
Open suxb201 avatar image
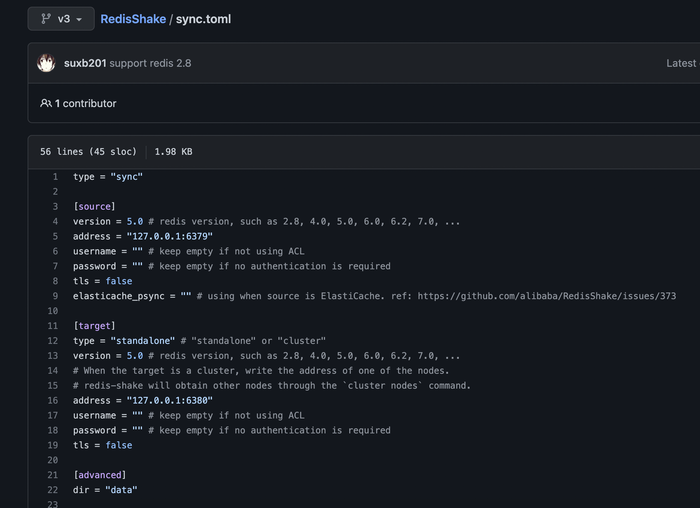pyautogui.click(x=46, y=63)
